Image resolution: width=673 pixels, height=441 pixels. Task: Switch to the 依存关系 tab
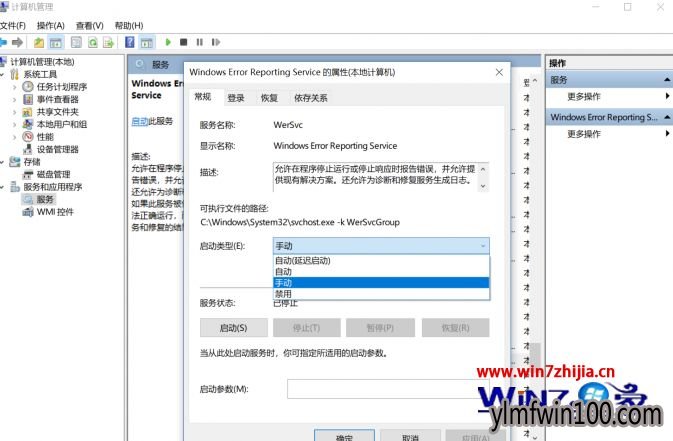pos(311,98)
